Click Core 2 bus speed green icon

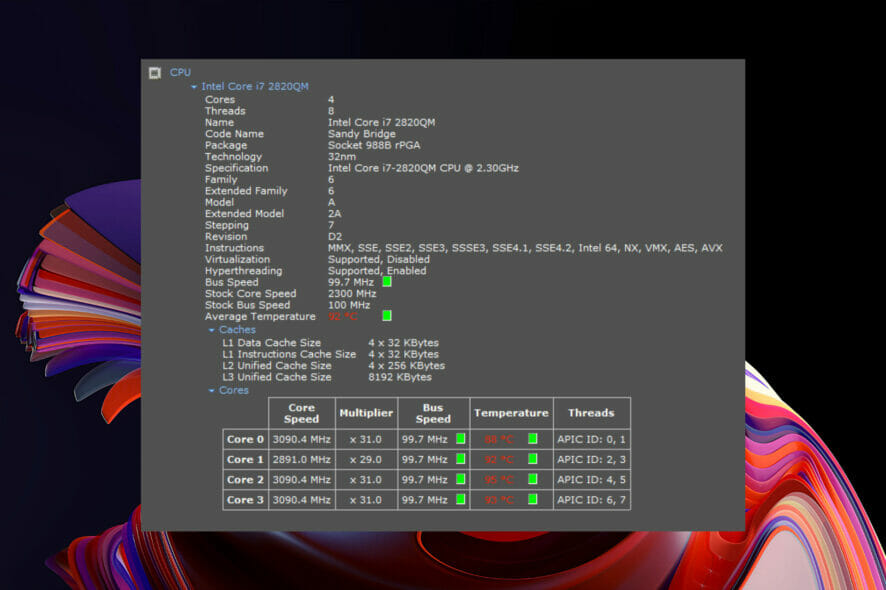[x=461, y=480]
